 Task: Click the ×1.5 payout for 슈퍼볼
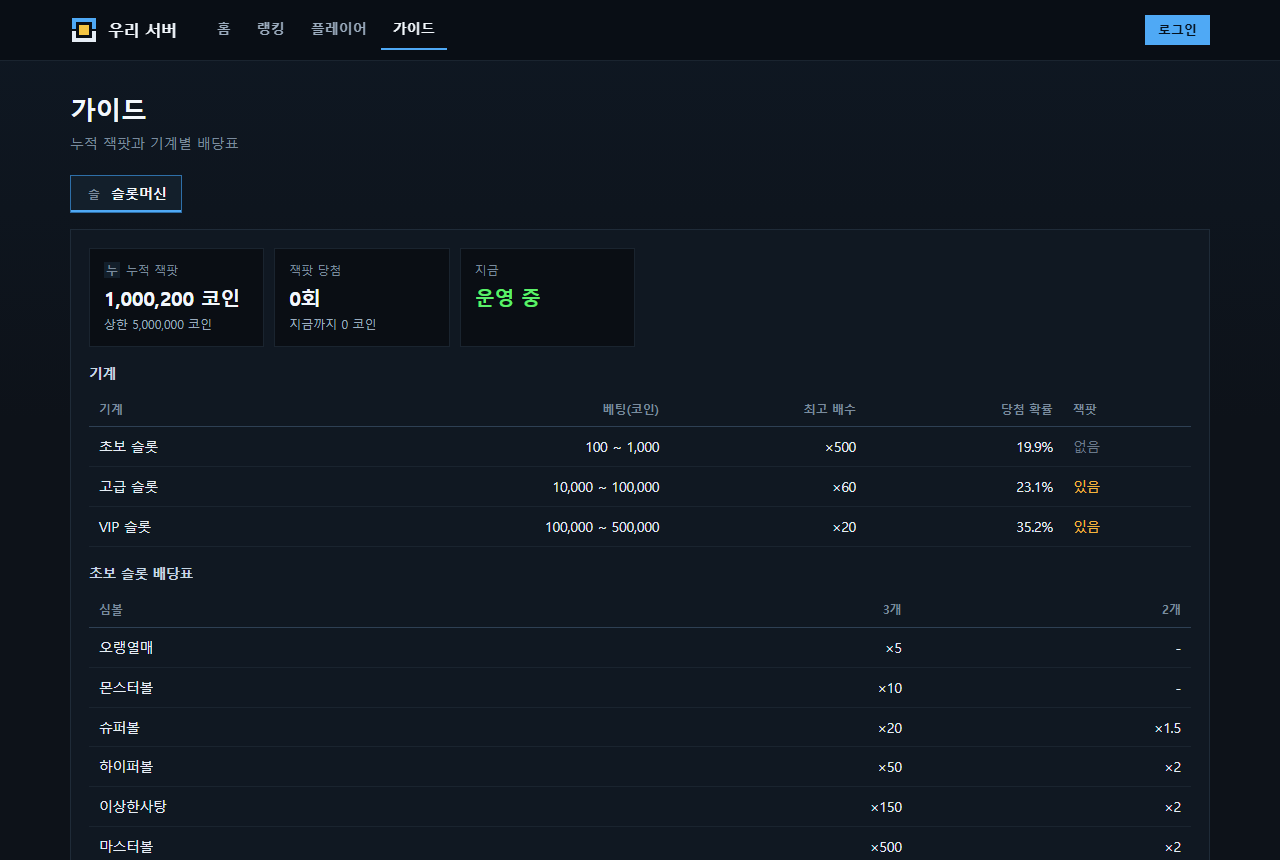1168,728
